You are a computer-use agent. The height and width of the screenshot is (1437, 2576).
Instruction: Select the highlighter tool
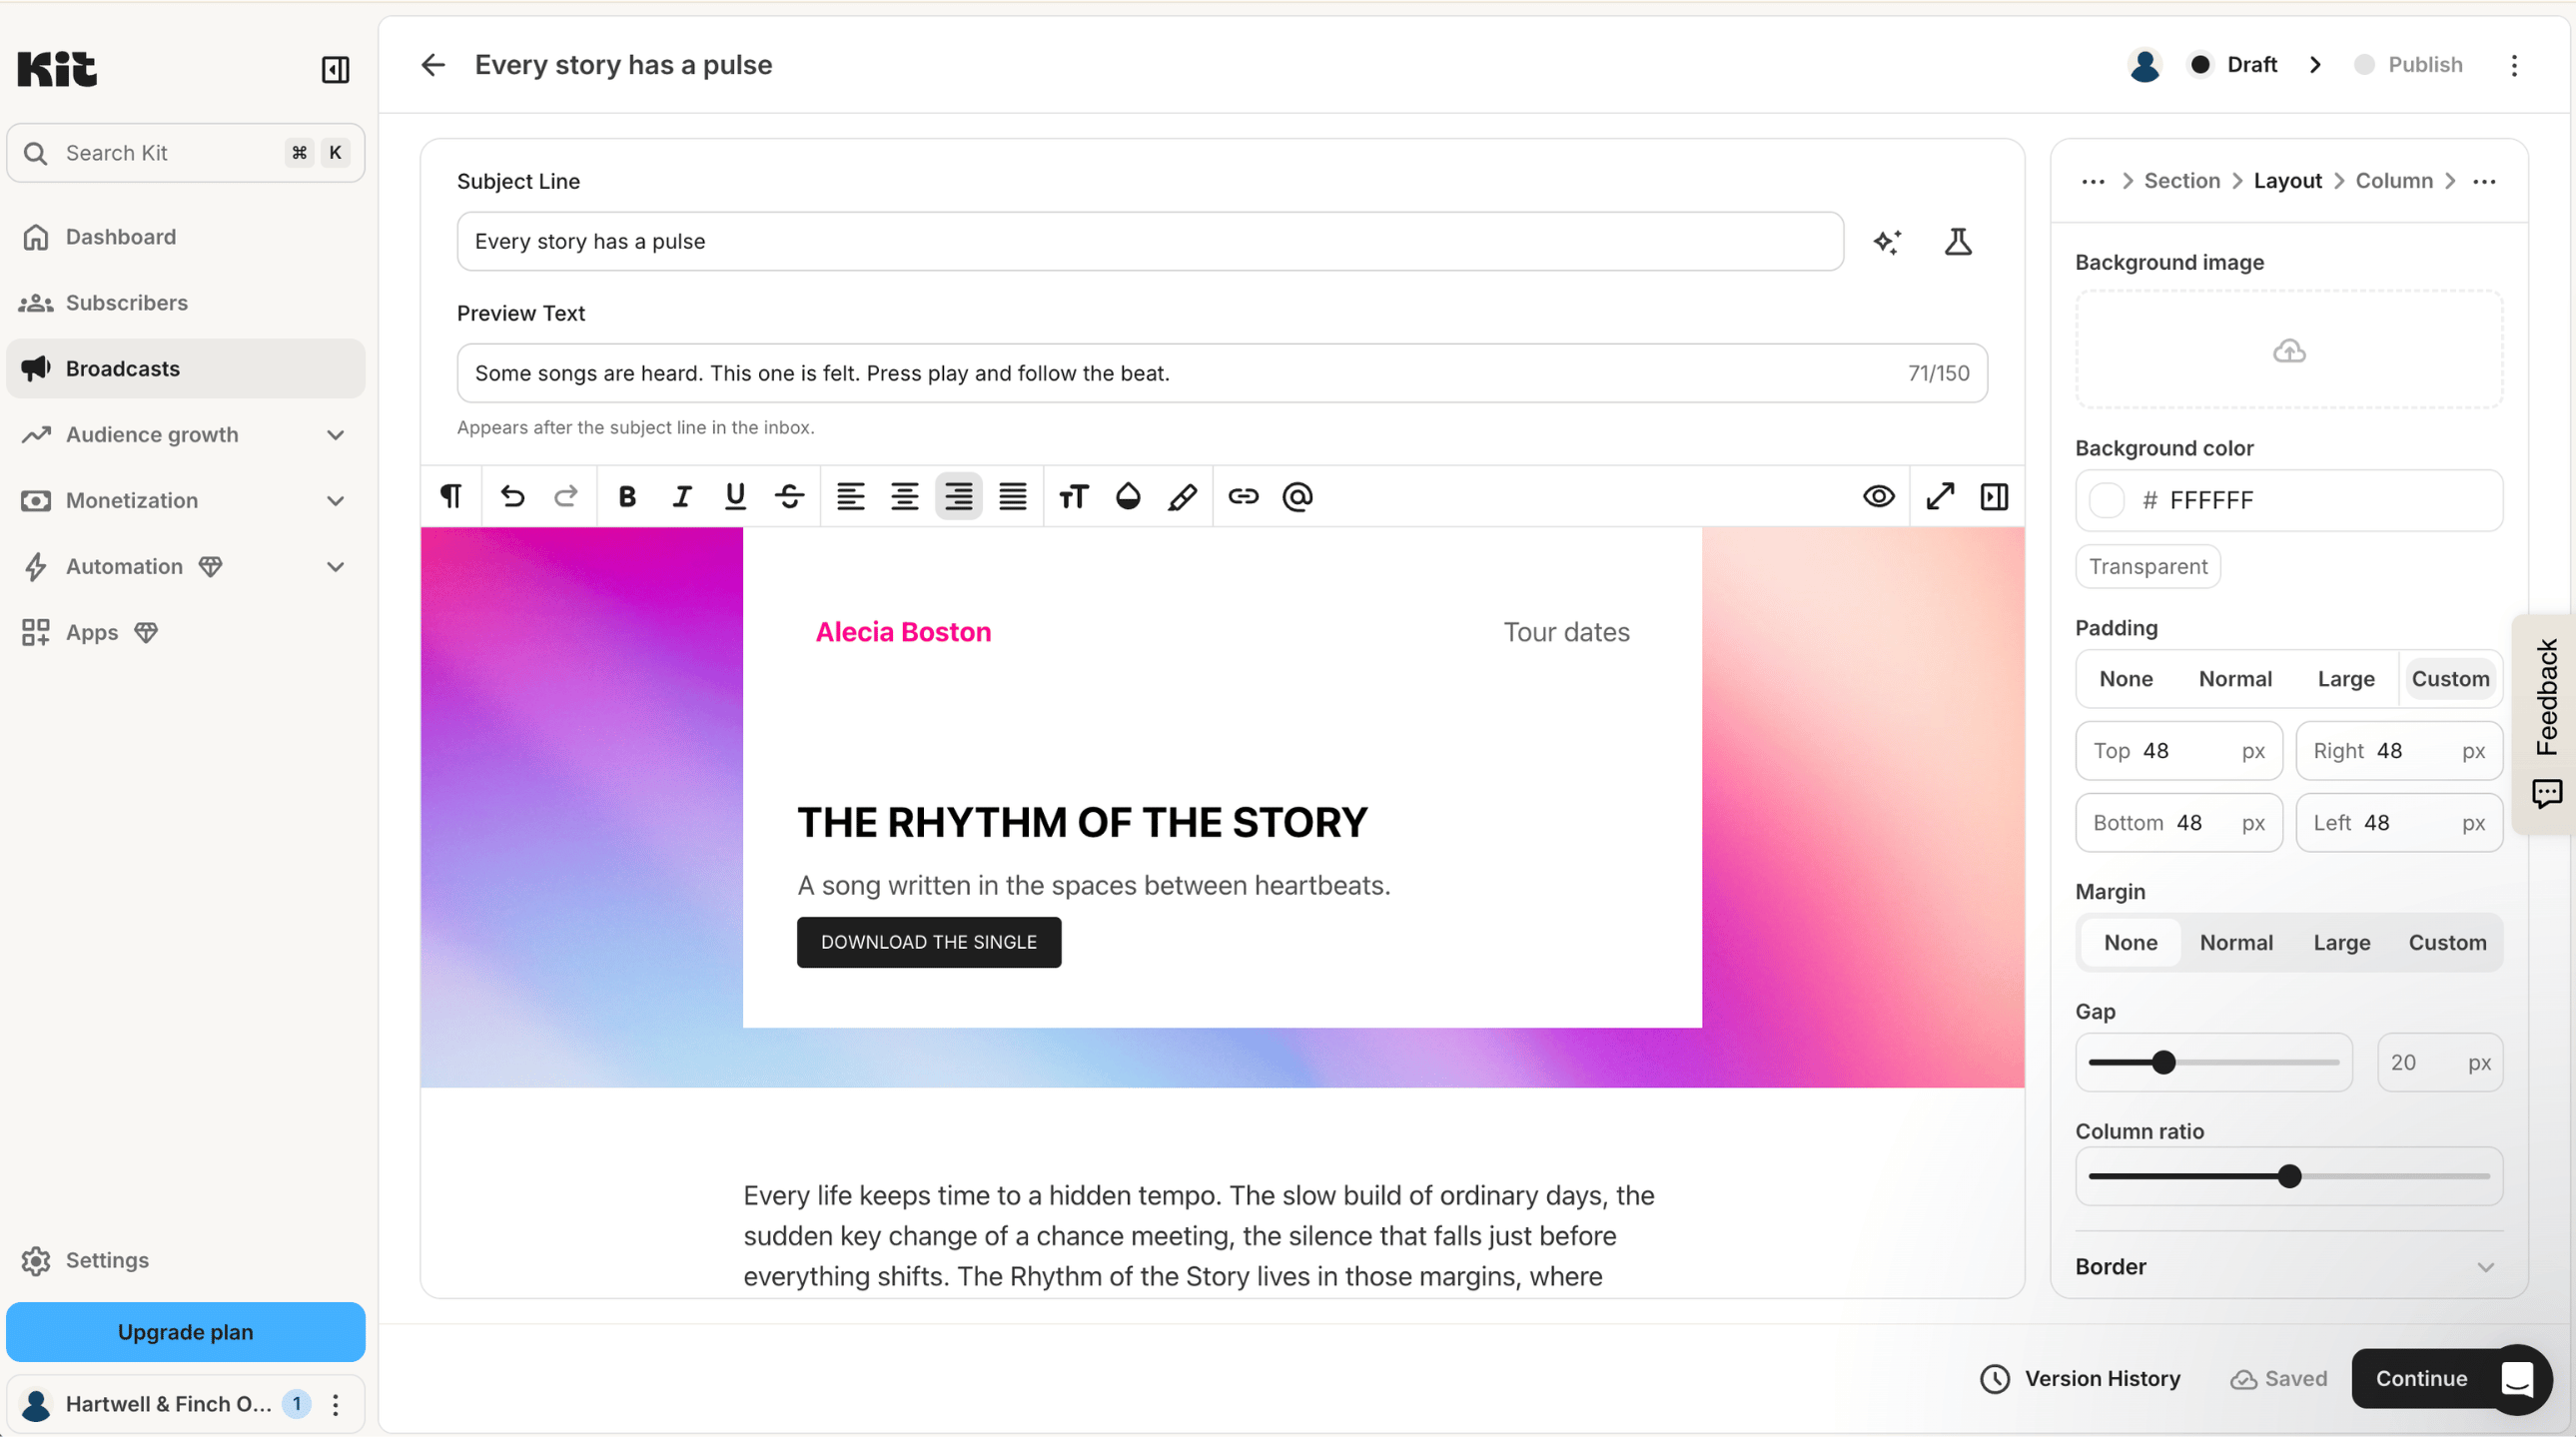coord(1182,496)
